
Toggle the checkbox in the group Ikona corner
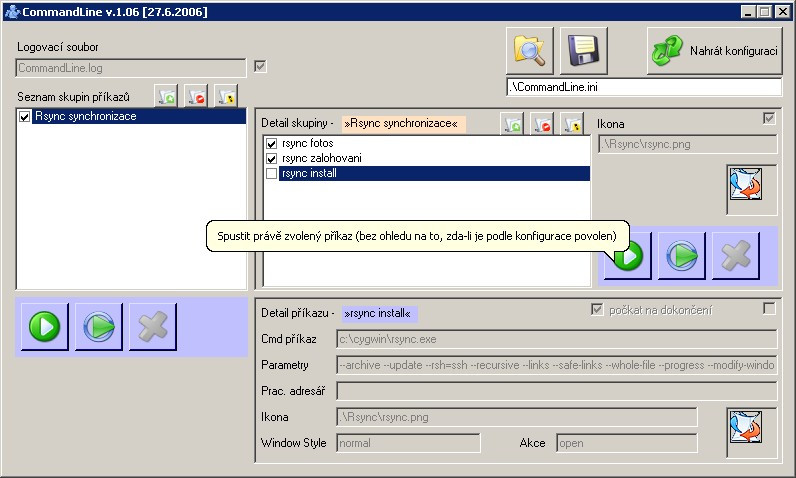[769, 119]
